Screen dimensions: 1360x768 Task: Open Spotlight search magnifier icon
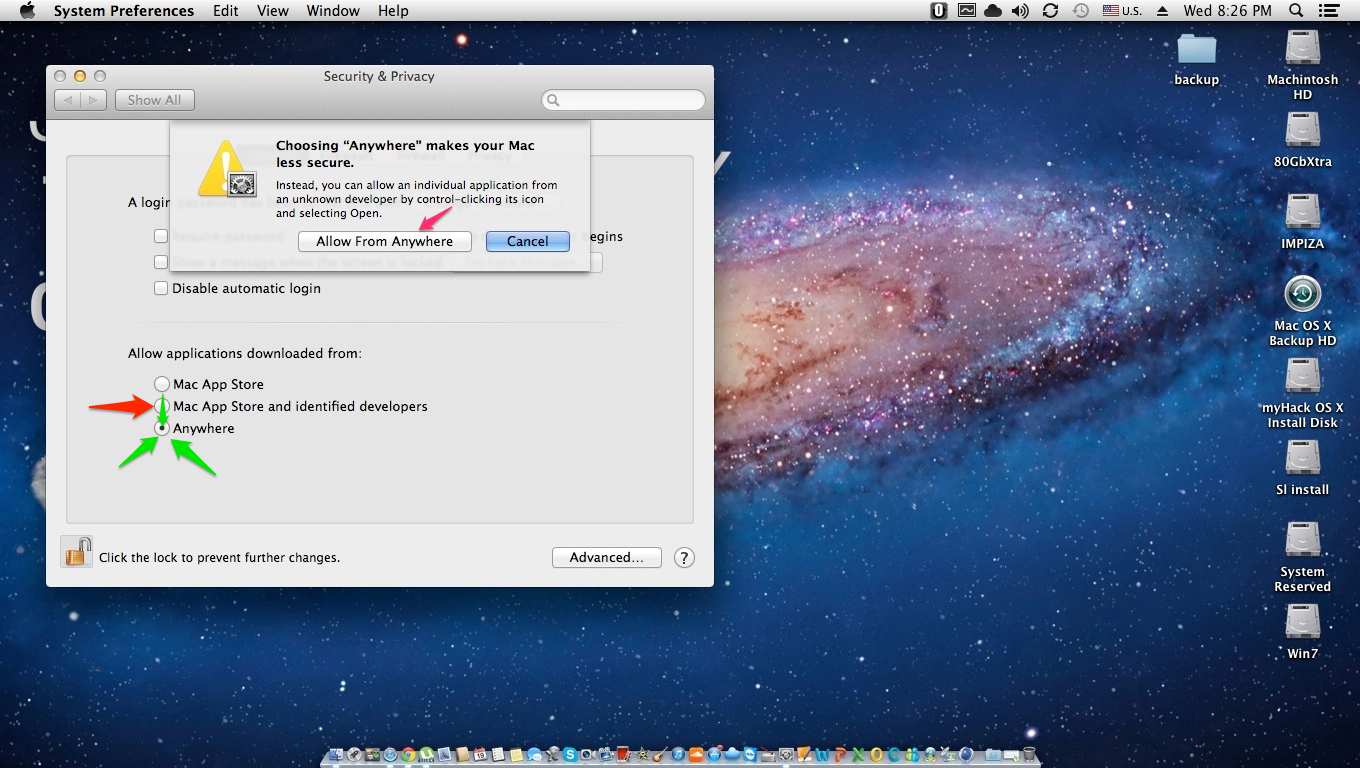pyautogui.click(x=1296, y=11)
